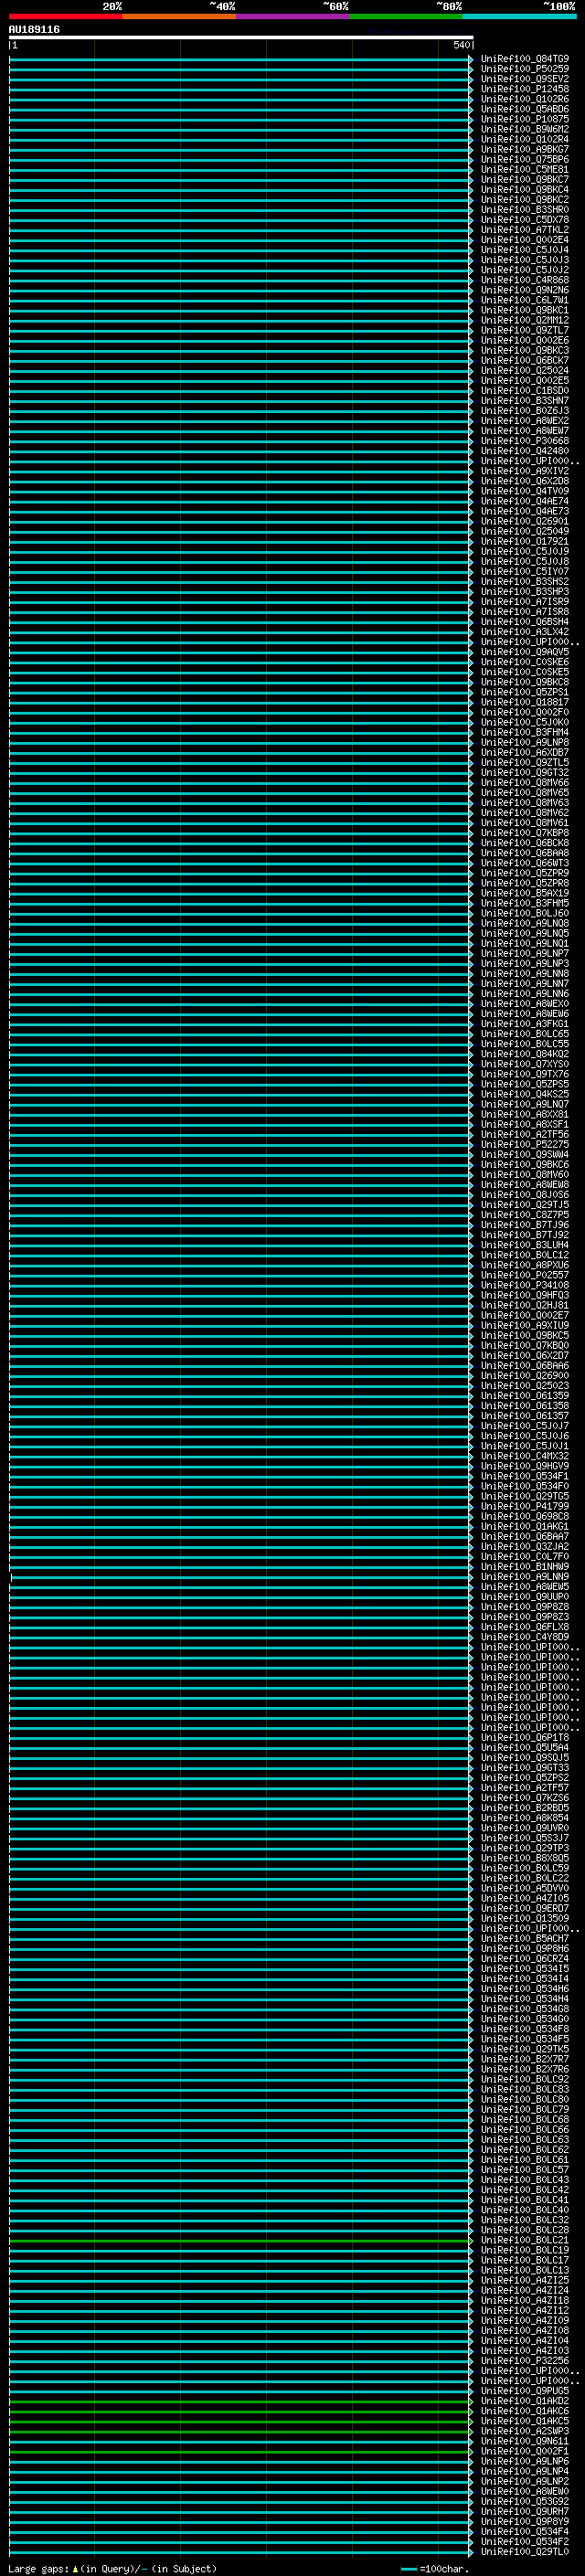Select the UniRef100_P30668 label
585x2576 pixels.
point(525,441)
